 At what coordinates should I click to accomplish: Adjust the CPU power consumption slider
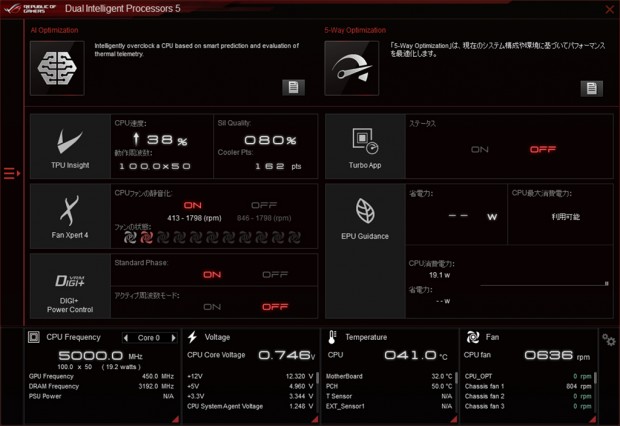(x=607, y=284)
